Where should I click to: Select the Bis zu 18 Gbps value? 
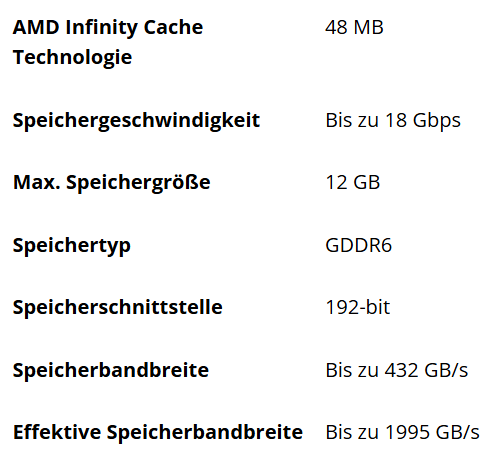pyautogui.click(x=393, y=121)
